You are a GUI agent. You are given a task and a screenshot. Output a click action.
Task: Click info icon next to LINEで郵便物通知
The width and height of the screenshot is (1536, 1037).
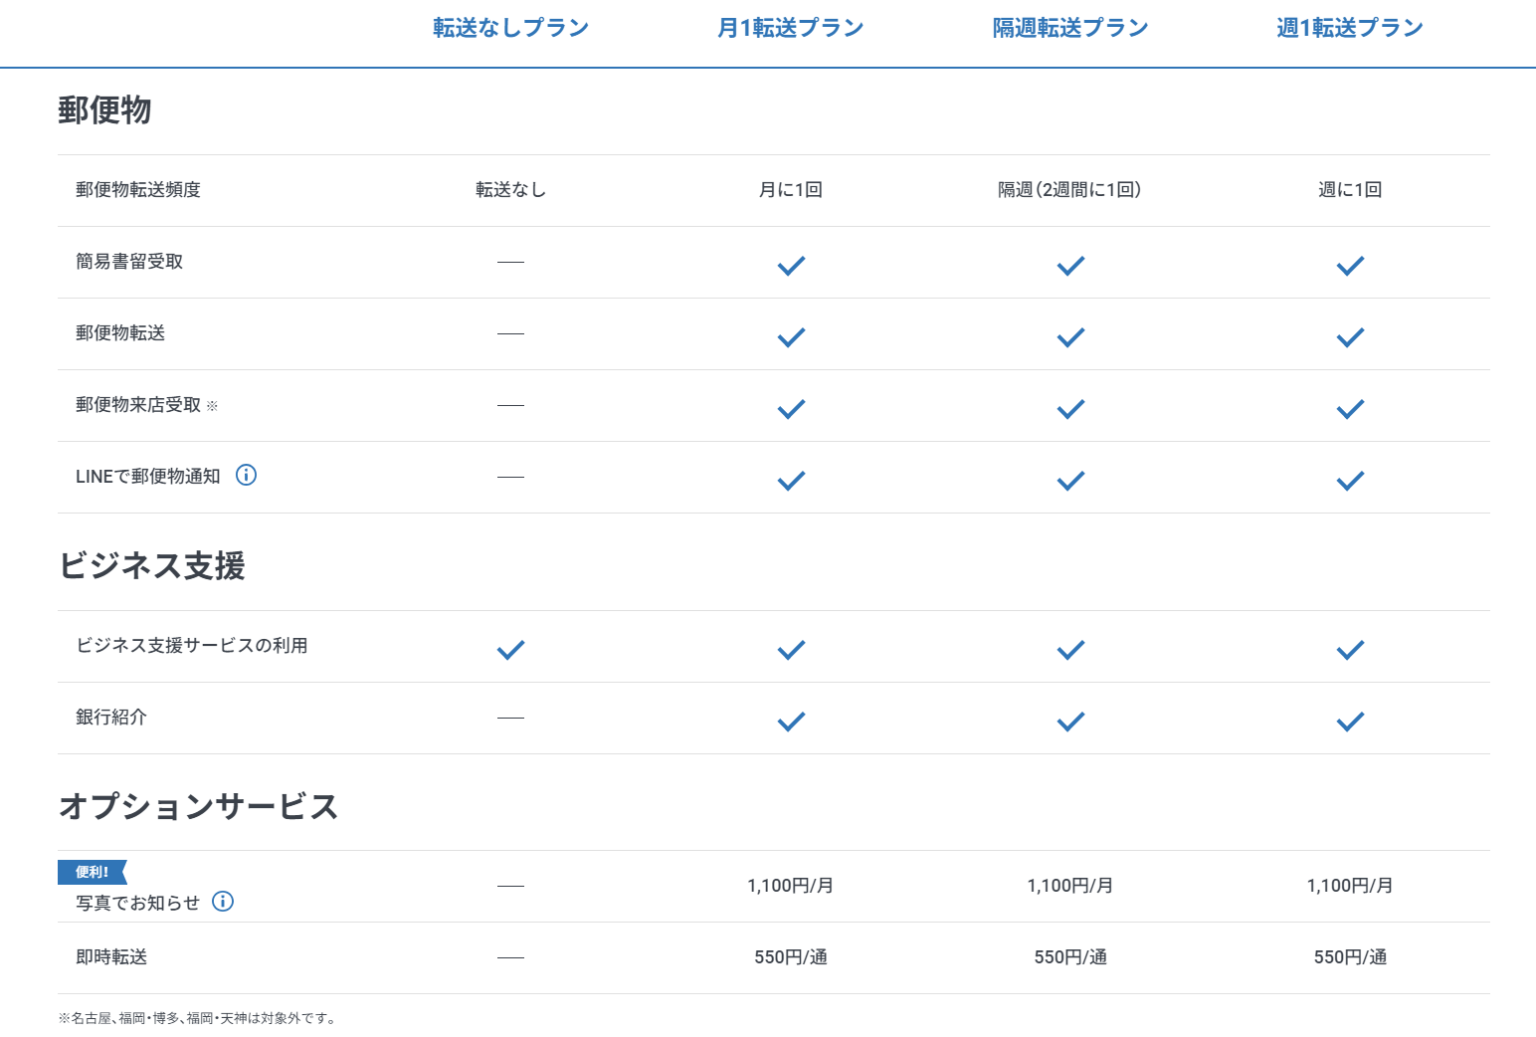(x=246, y=475)
